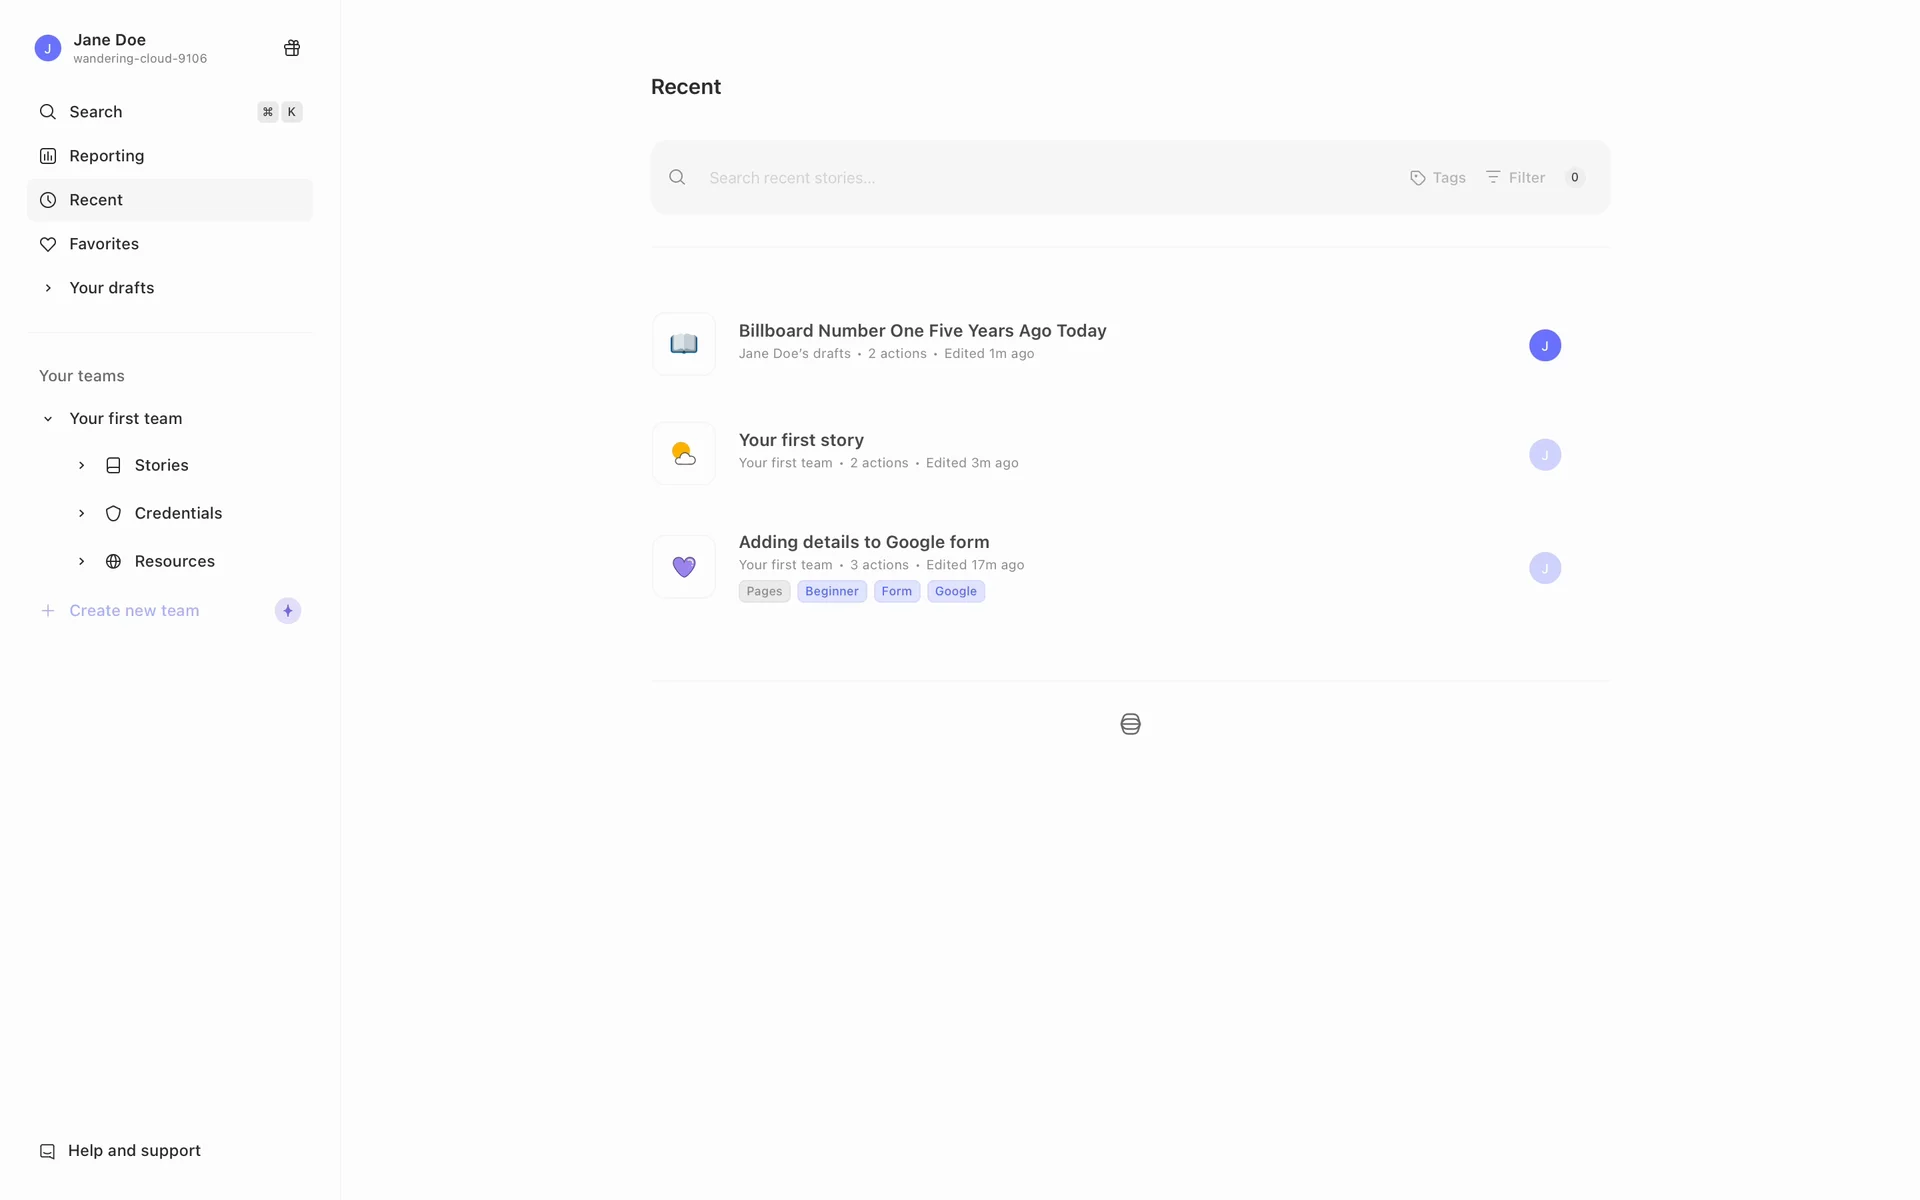1920x1200 pixels.
Task: Click the Beginner tag on Google form story
Action: pos(831,591)
